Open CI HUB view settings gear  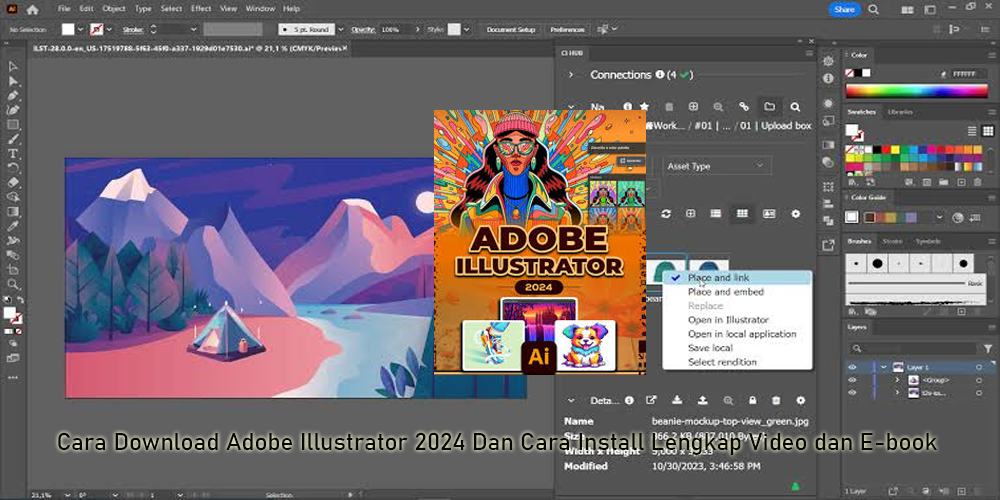coord(795,214)
